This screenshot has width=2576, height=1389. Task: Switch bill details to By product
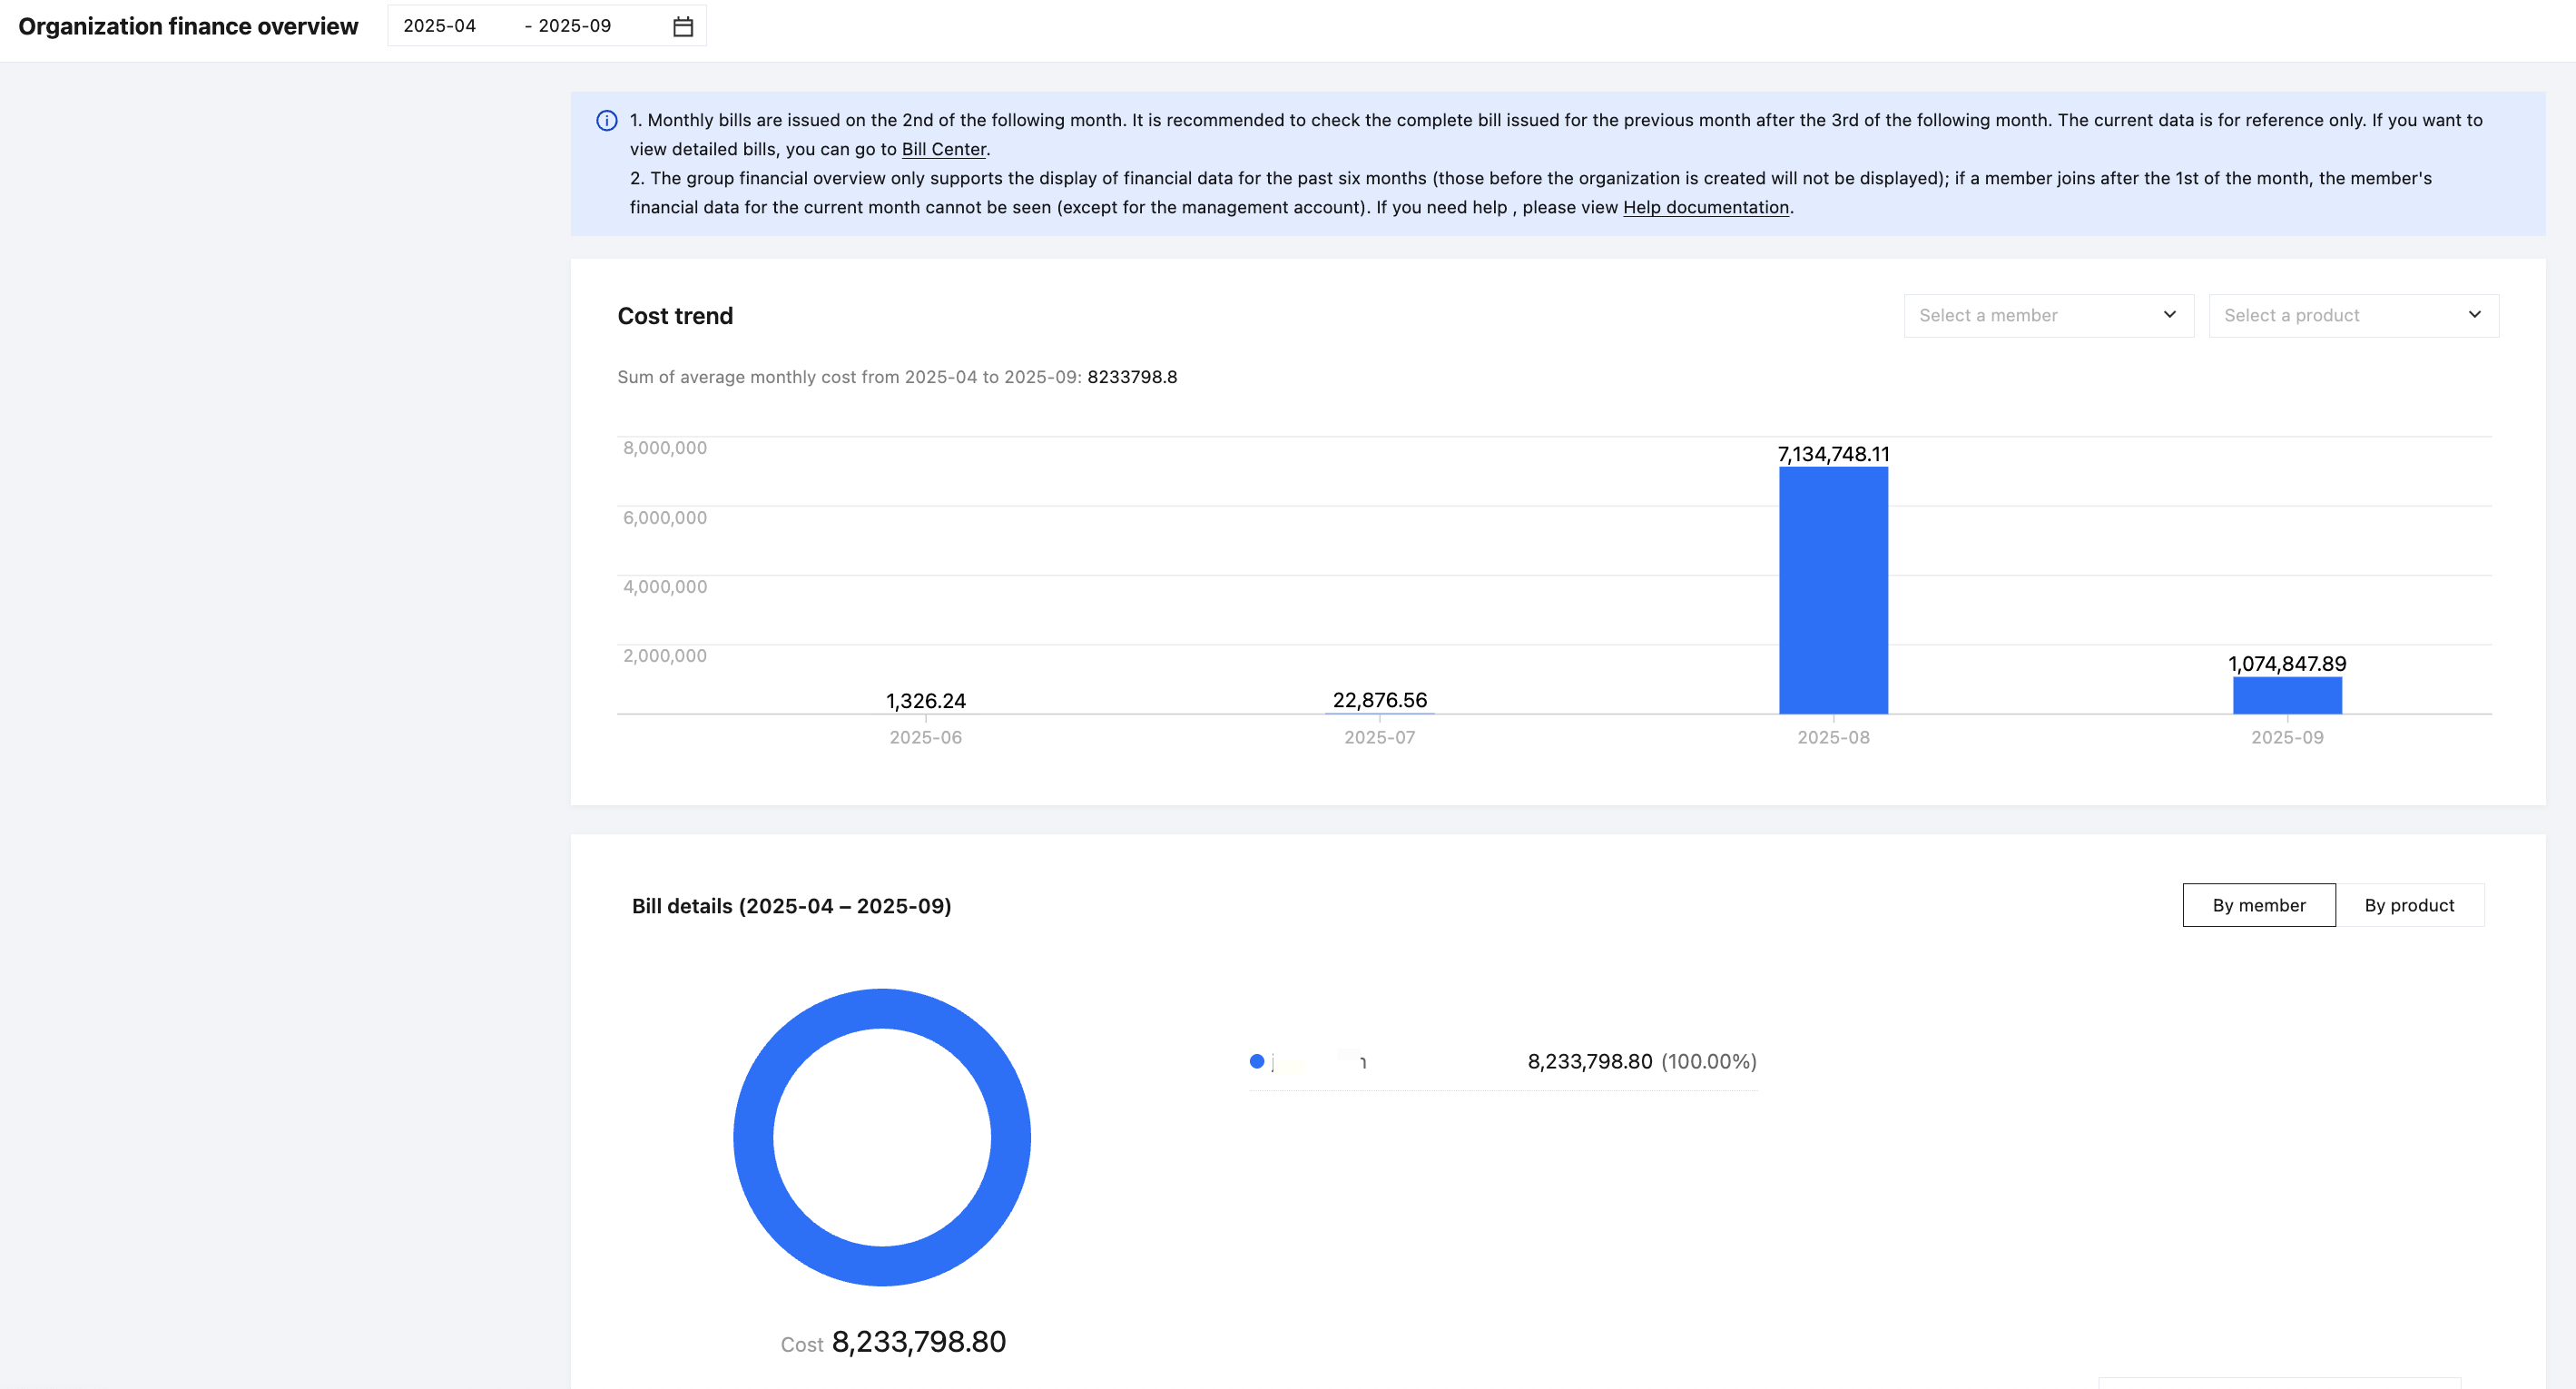tap(2409, 905)
